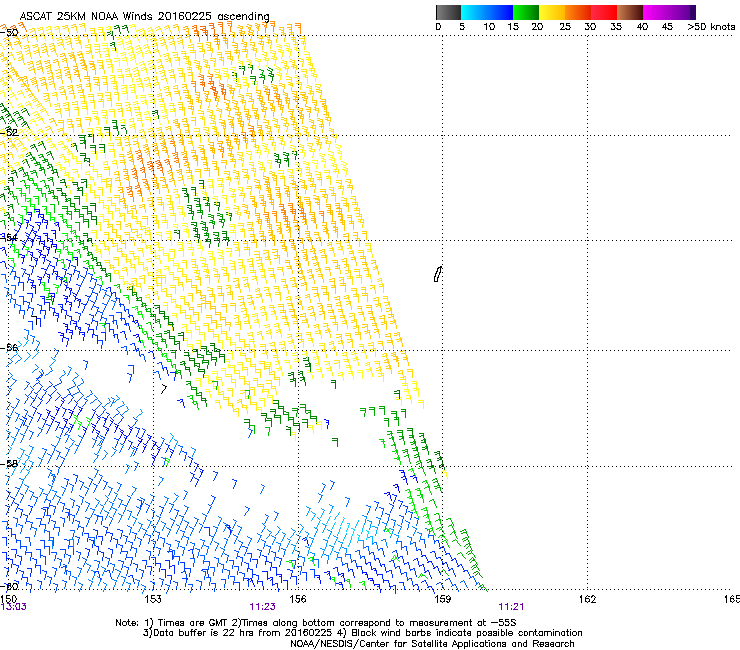Click the '10' legend scale label
The image size is (740, 650).
(489, 27)
